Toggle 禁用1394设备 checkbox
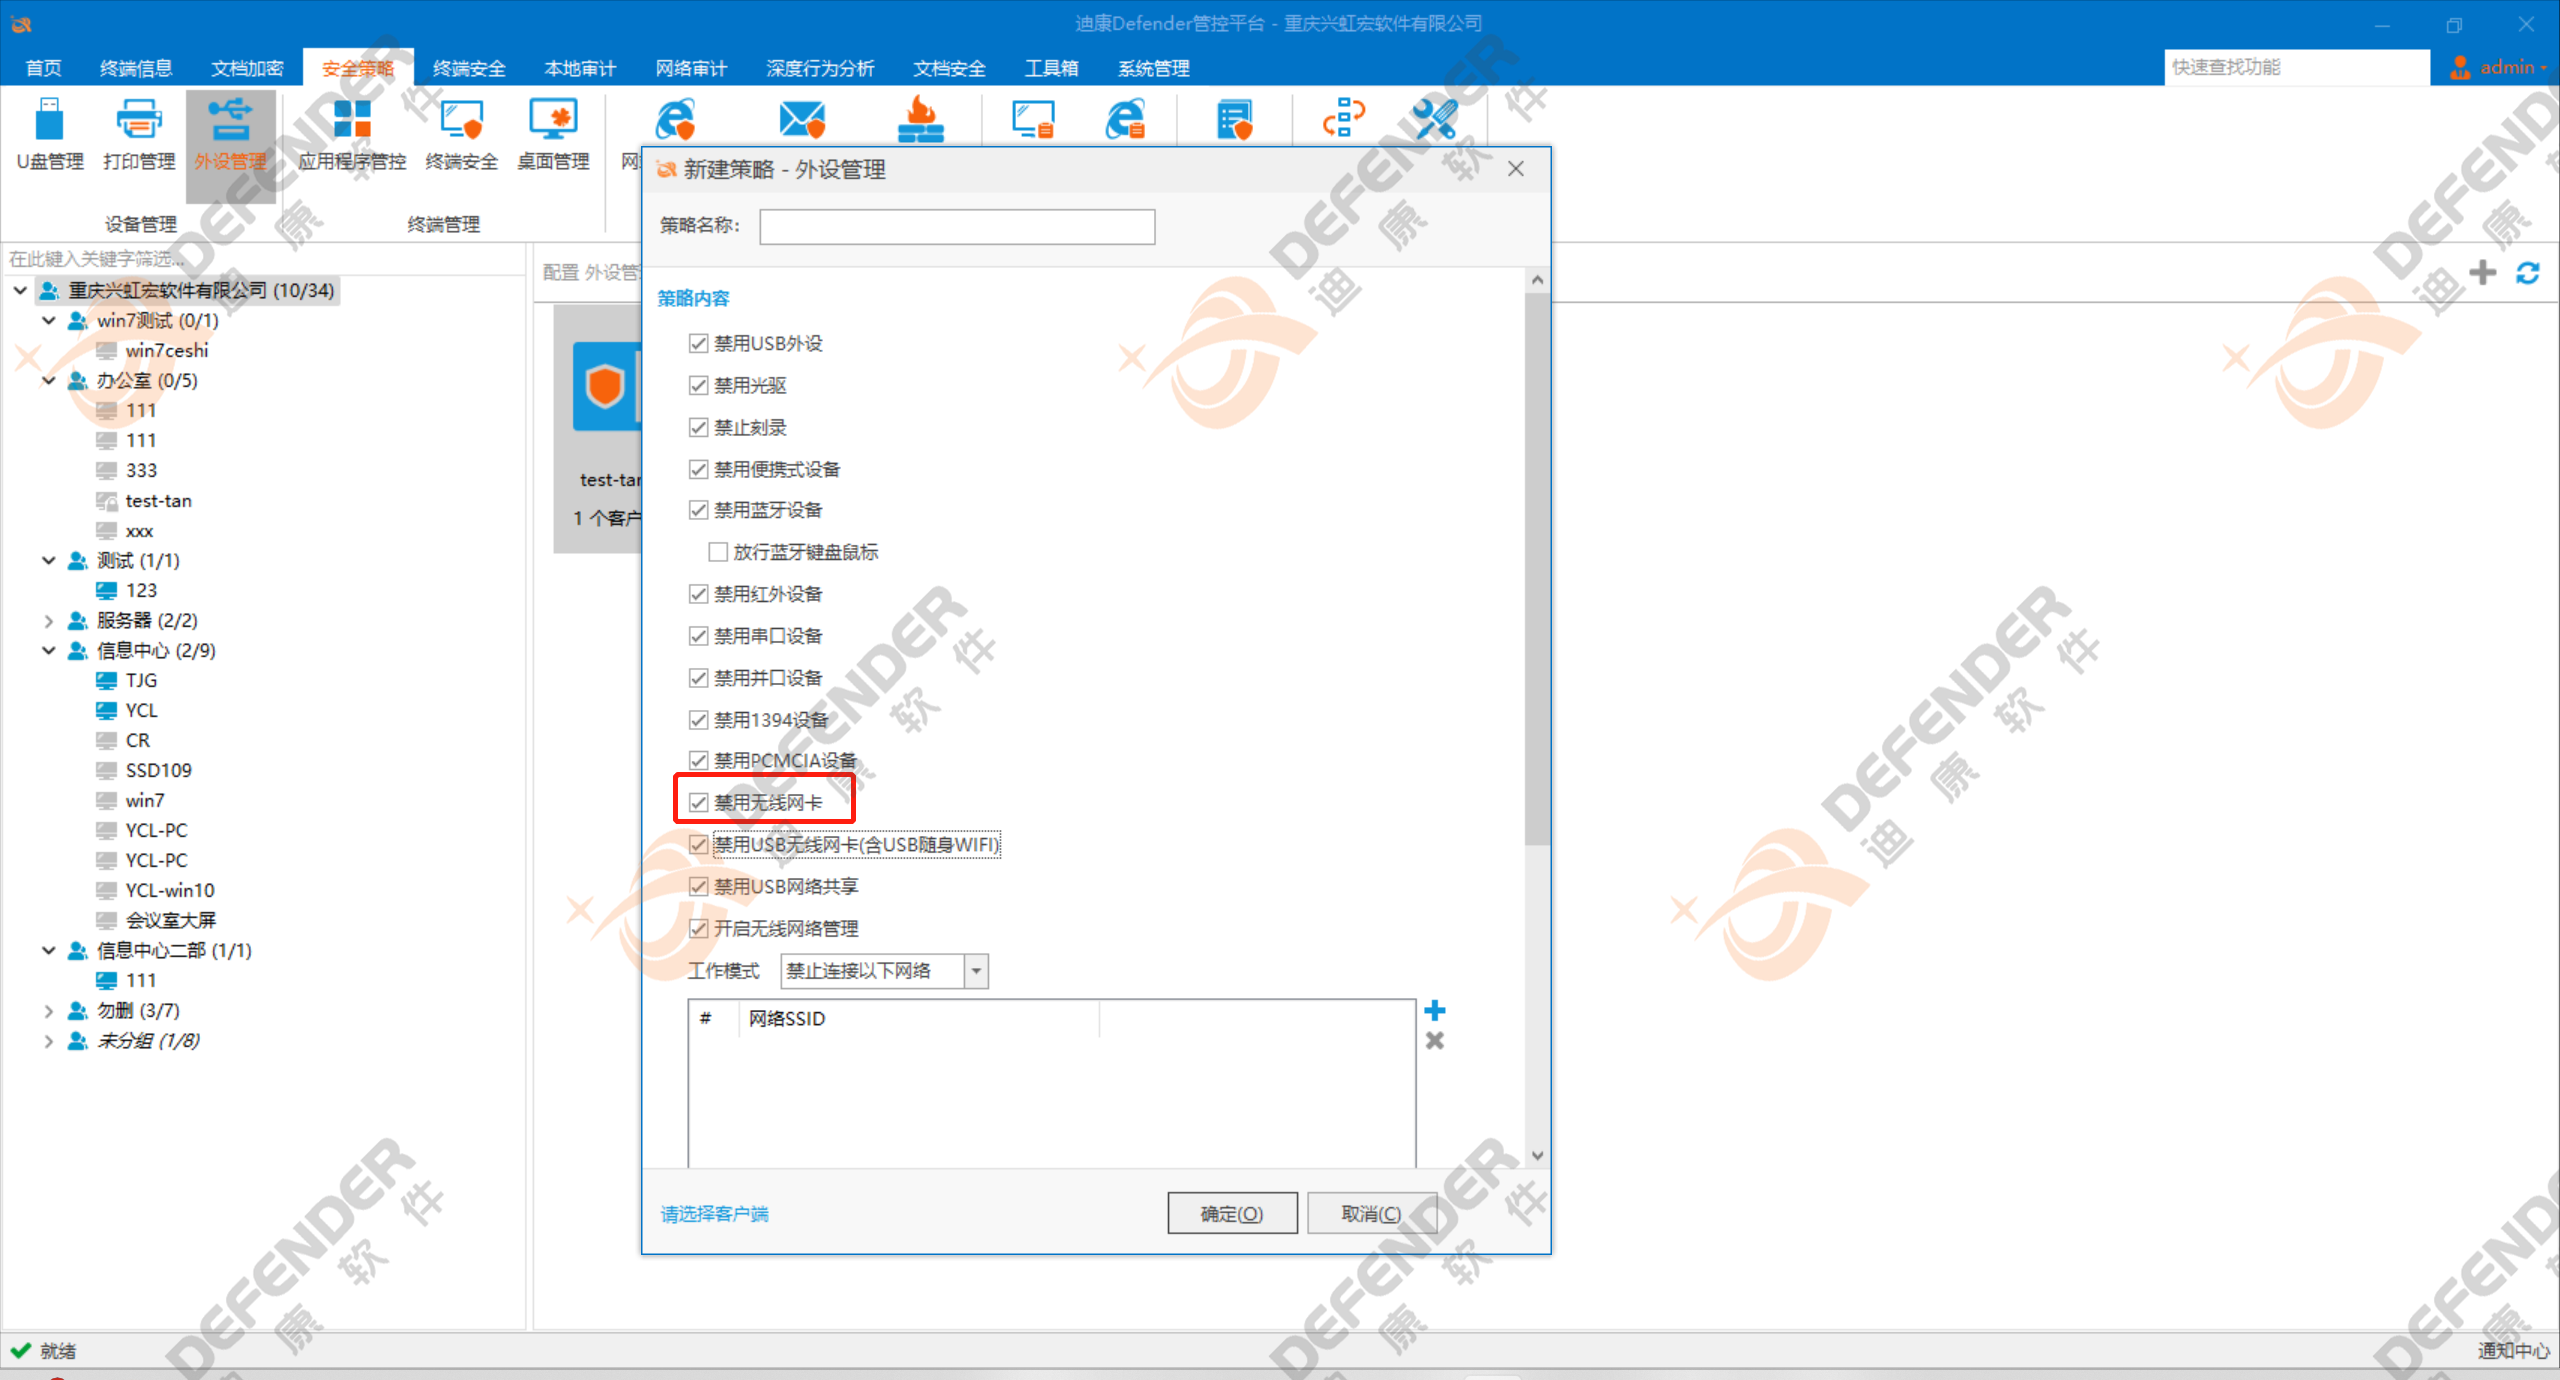This screenshot has height=1380, width=2560. [698, 720]
